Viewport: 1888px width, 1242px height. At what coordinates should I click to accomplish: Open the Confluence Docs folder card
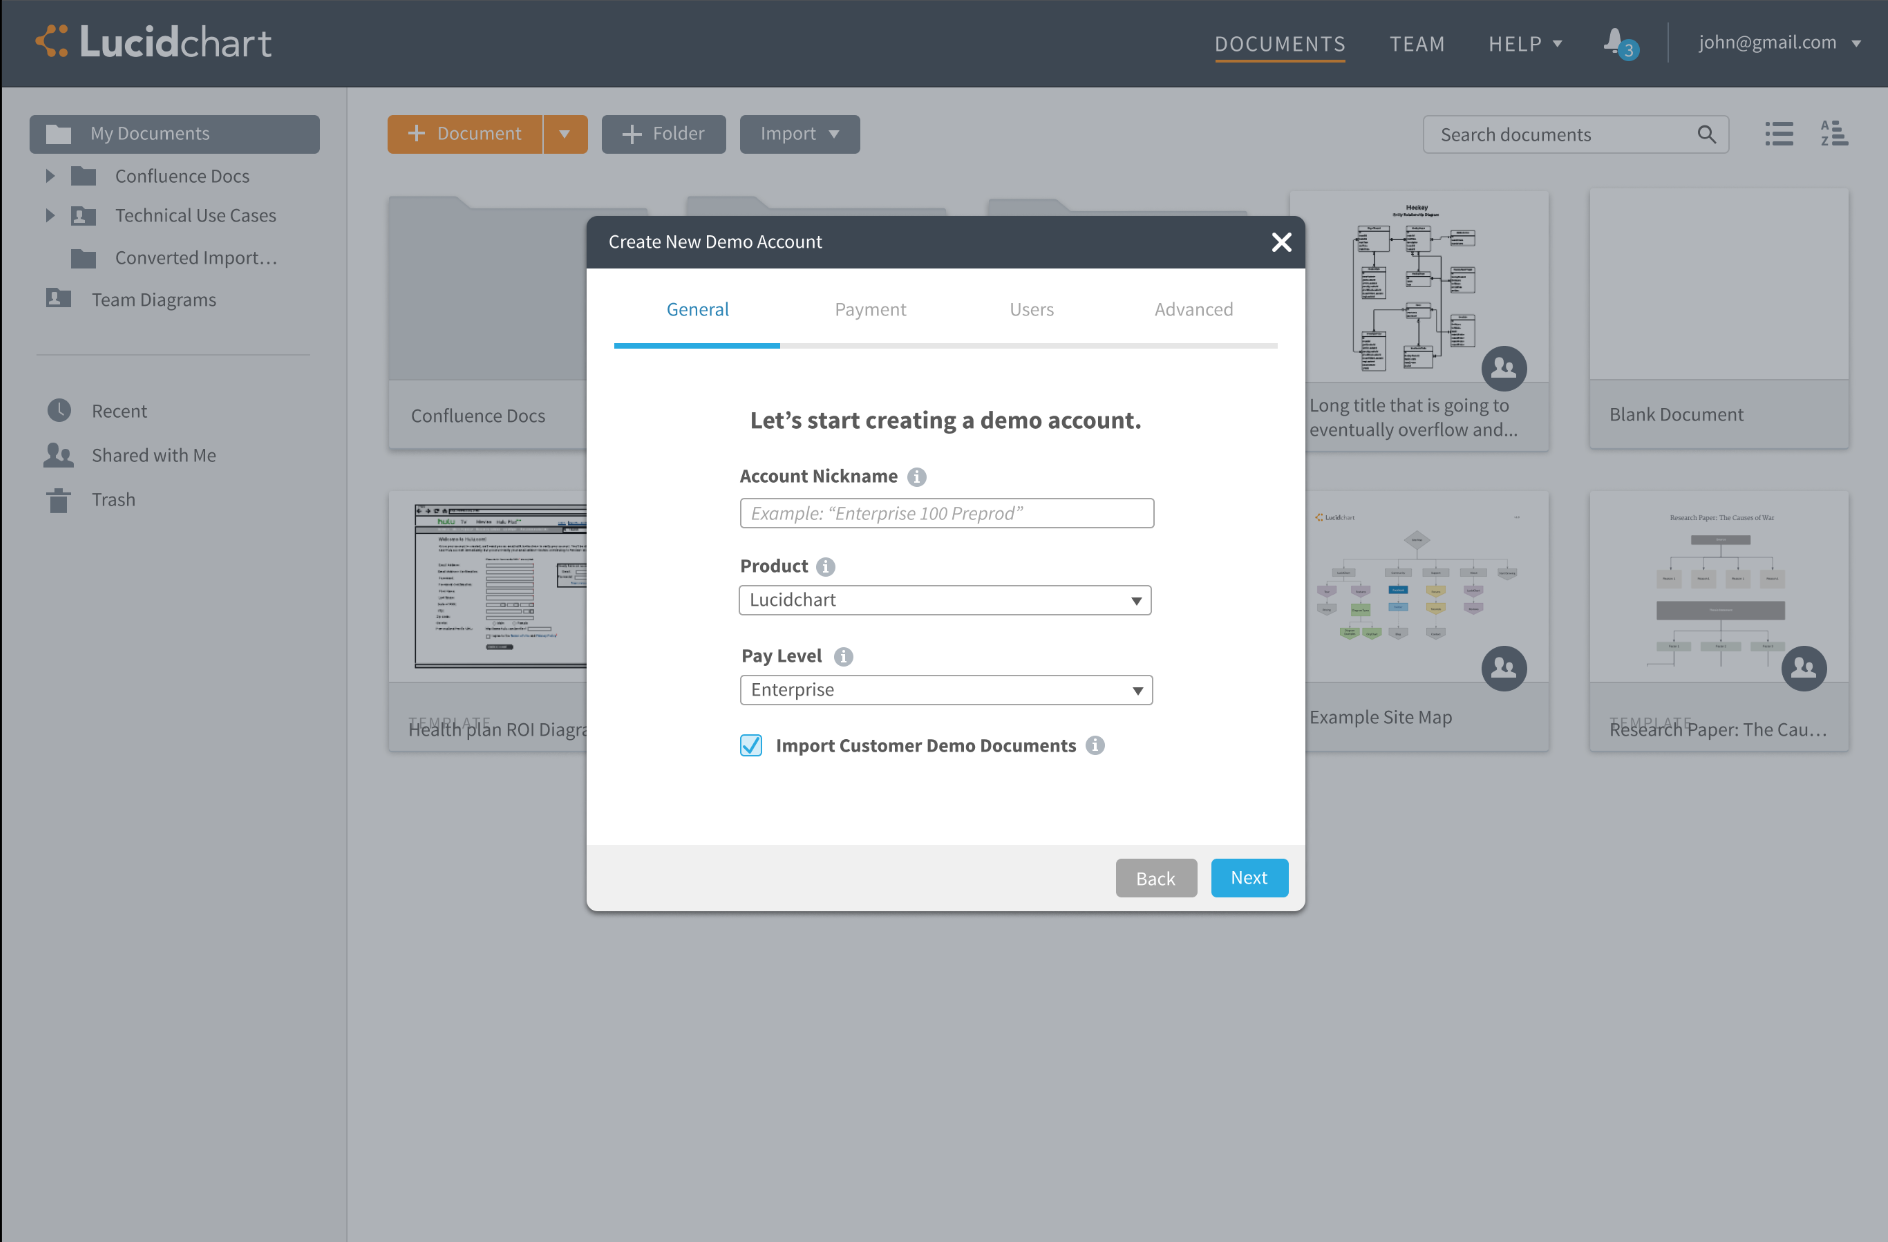(488, 322)
